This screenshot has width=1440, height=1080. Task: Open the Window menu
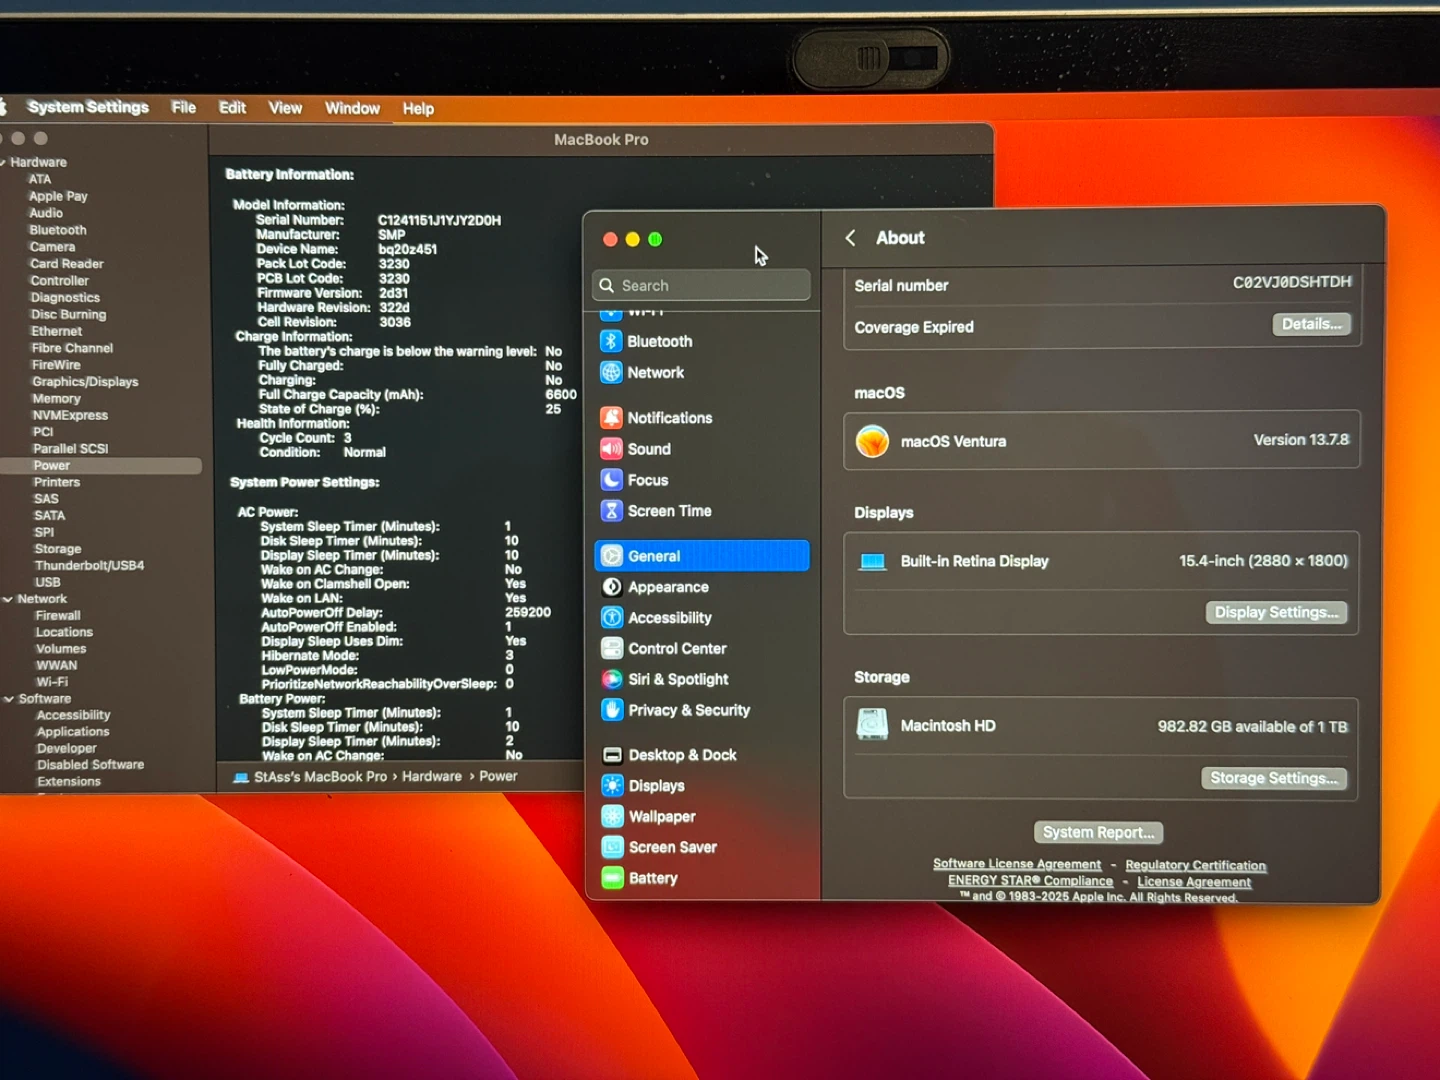point(352,108)
